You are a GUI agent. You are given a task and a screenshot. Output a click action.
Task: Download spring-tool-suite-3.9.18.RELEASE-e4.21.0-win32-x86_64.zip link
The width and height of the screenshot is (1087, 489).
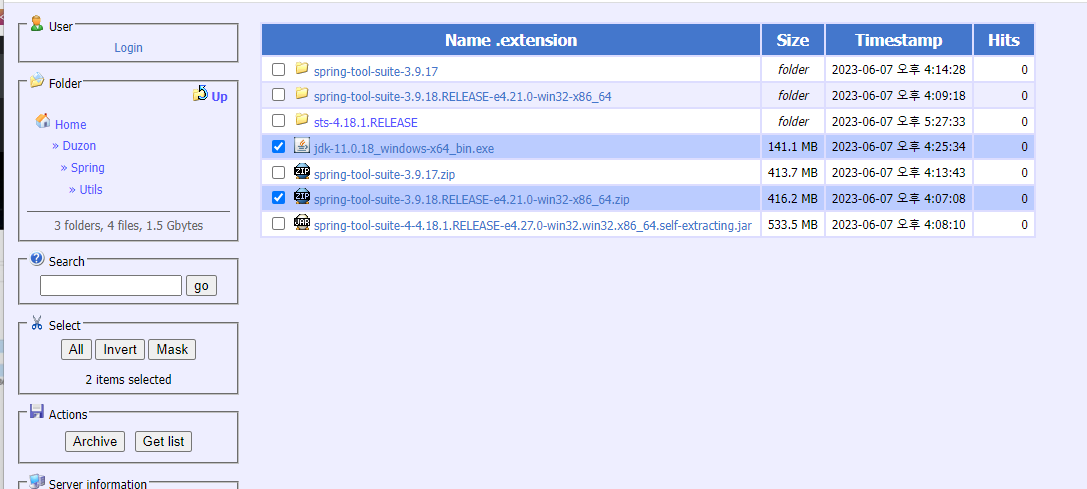coord(471,200)
